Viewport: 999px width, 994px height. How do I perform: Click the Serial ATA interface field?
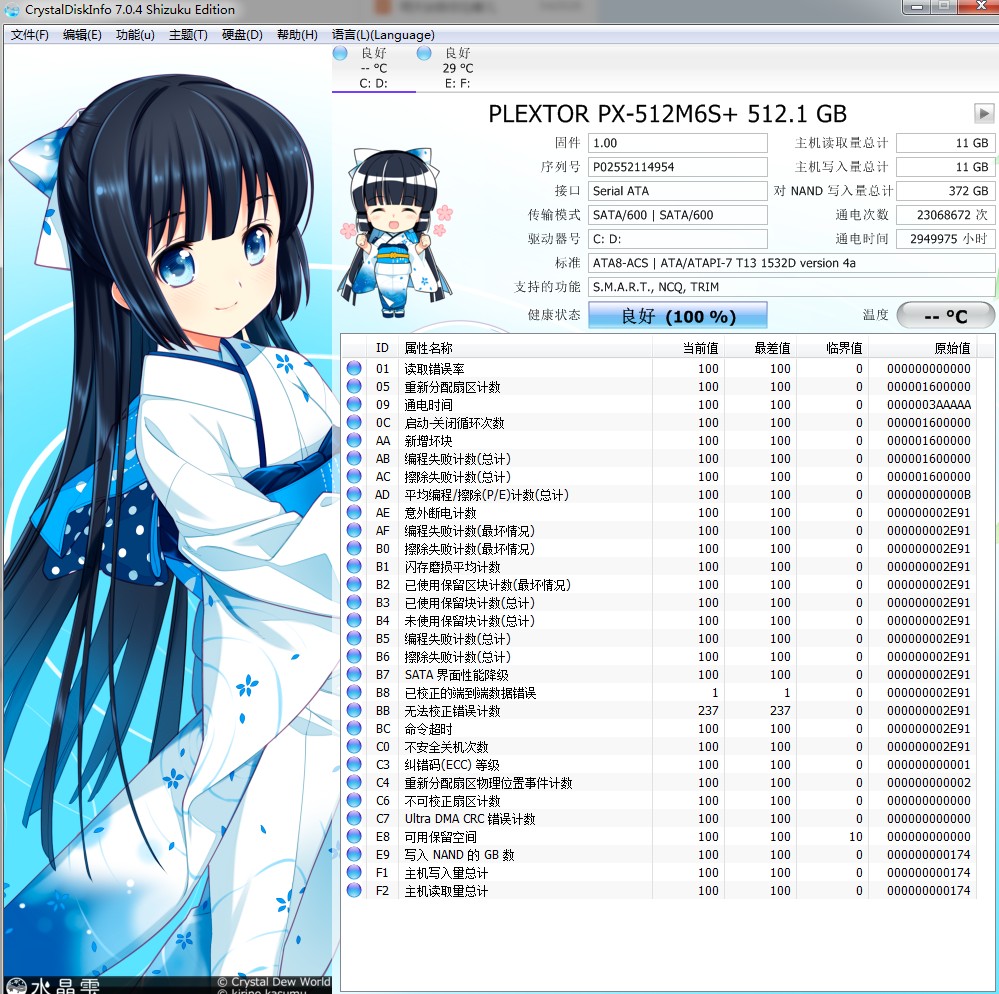(x=677, y=191)
